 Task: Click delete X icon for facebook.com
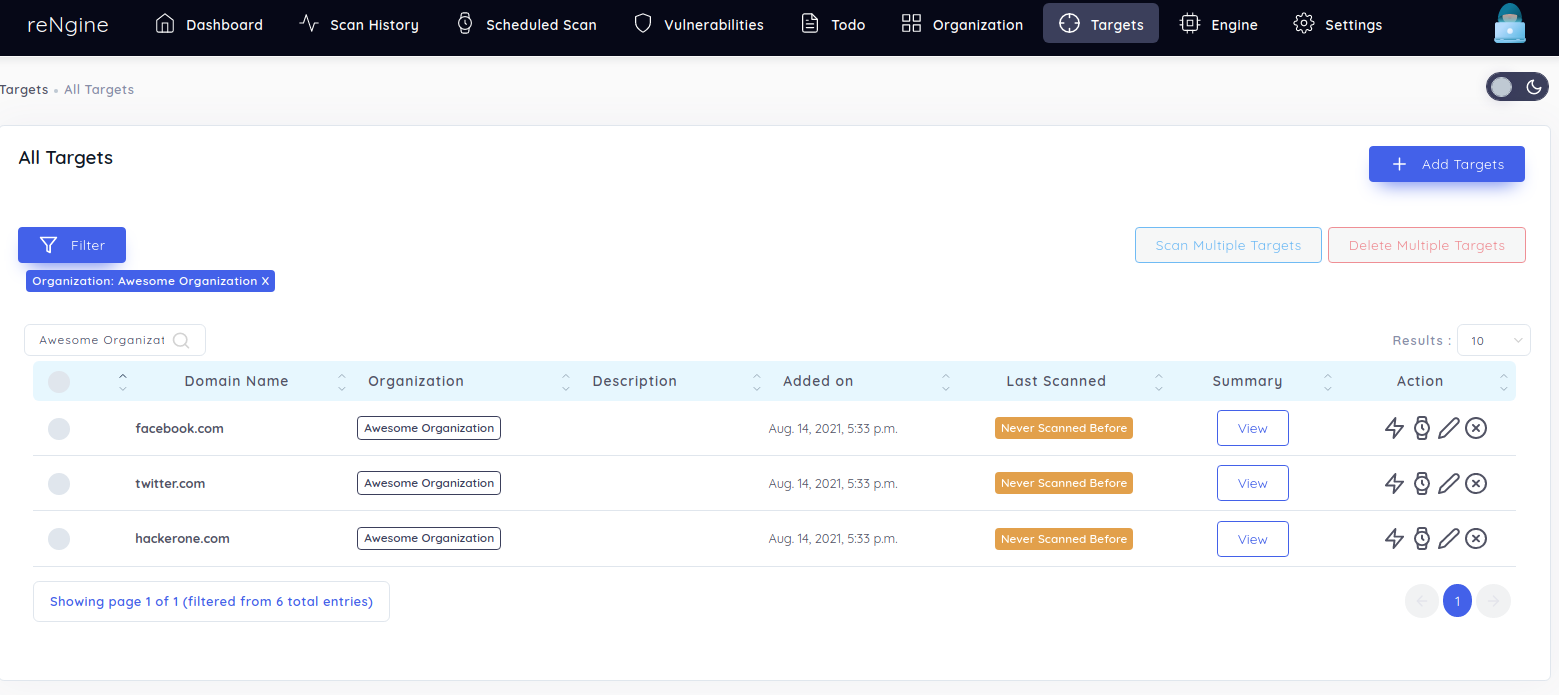click(1476, 429)
